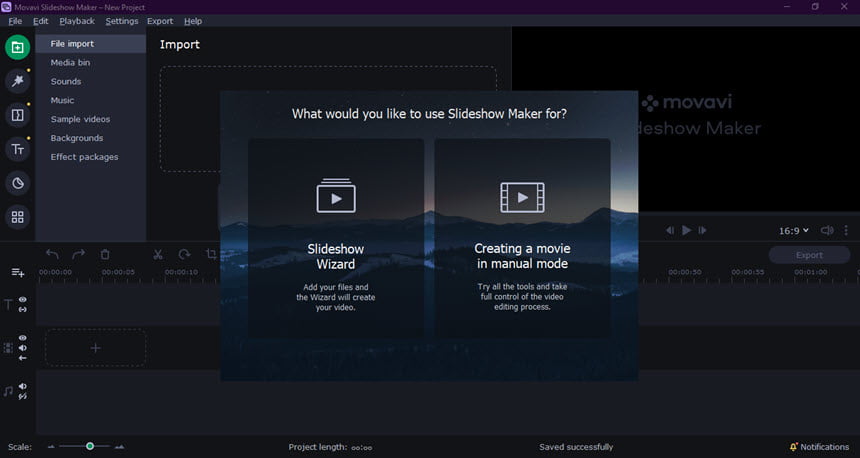Select File import in sidebar
This screenshot has width=860, height=458.
[x=91, y=44]
